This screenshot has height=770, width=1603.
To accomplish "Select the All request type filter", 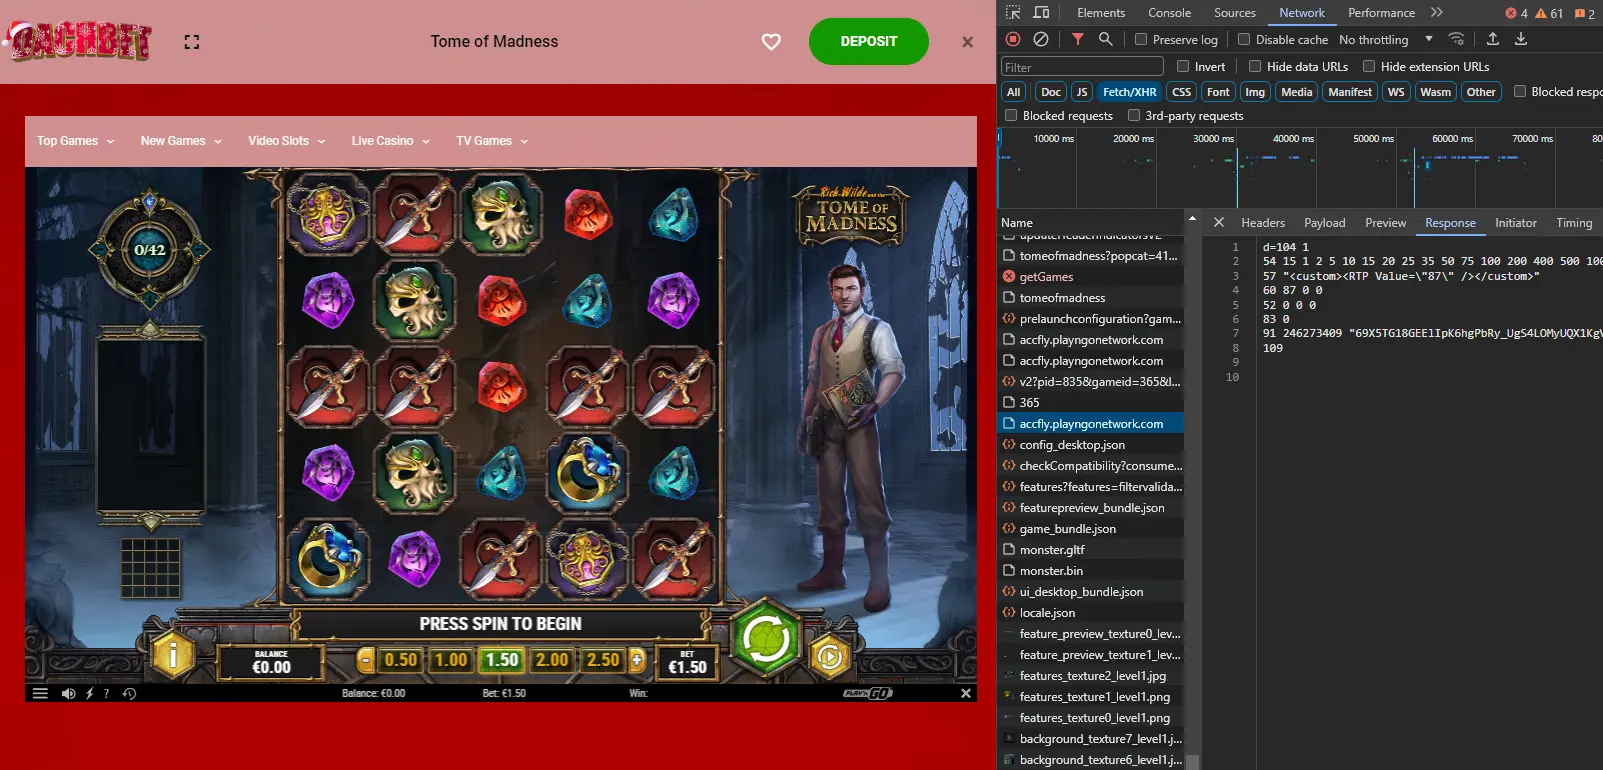I will (1013, 92).
